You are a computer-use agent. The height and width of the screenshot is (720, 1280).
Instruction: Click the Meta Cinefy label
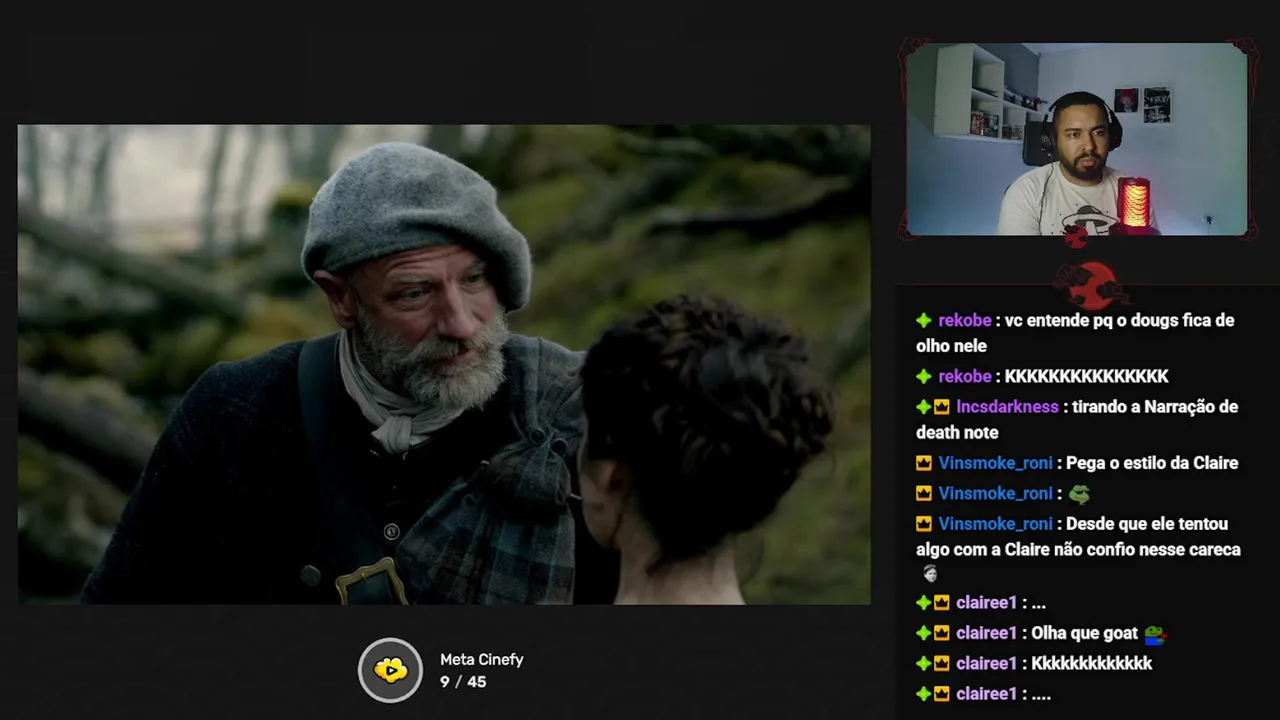(x=481, y=659)
